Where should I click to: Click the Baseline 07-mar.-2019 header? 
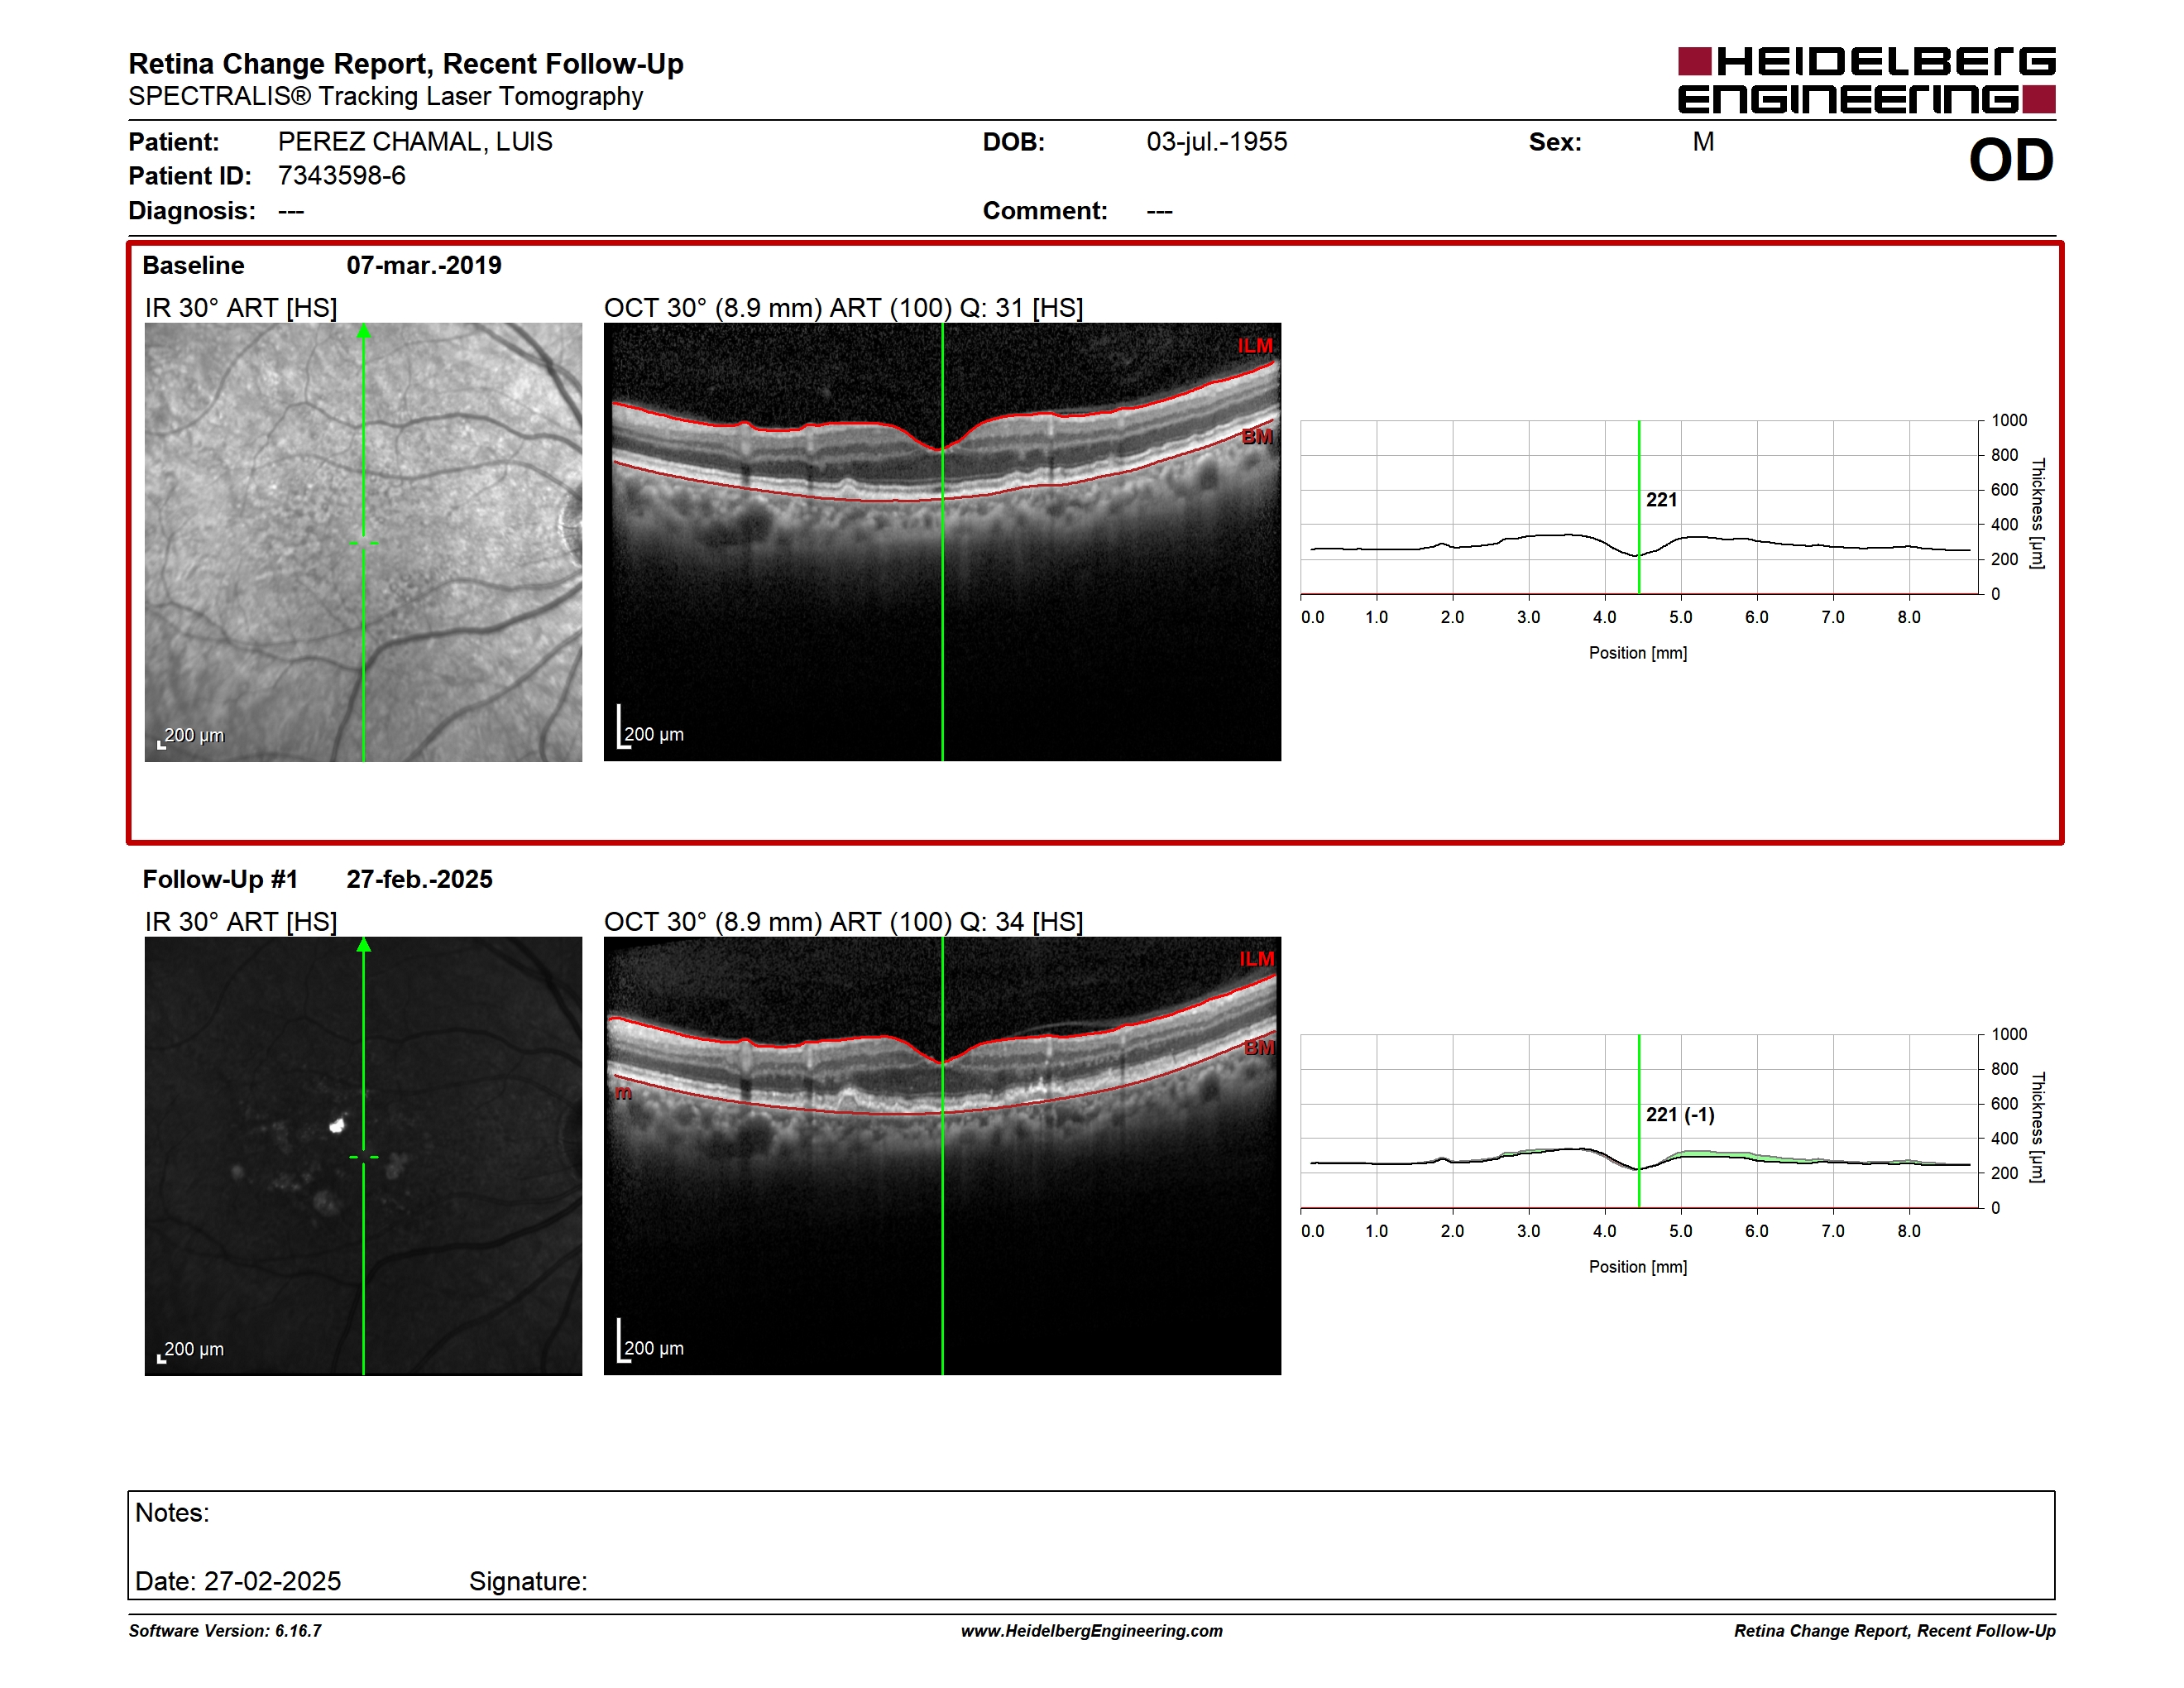click(322, 265)
